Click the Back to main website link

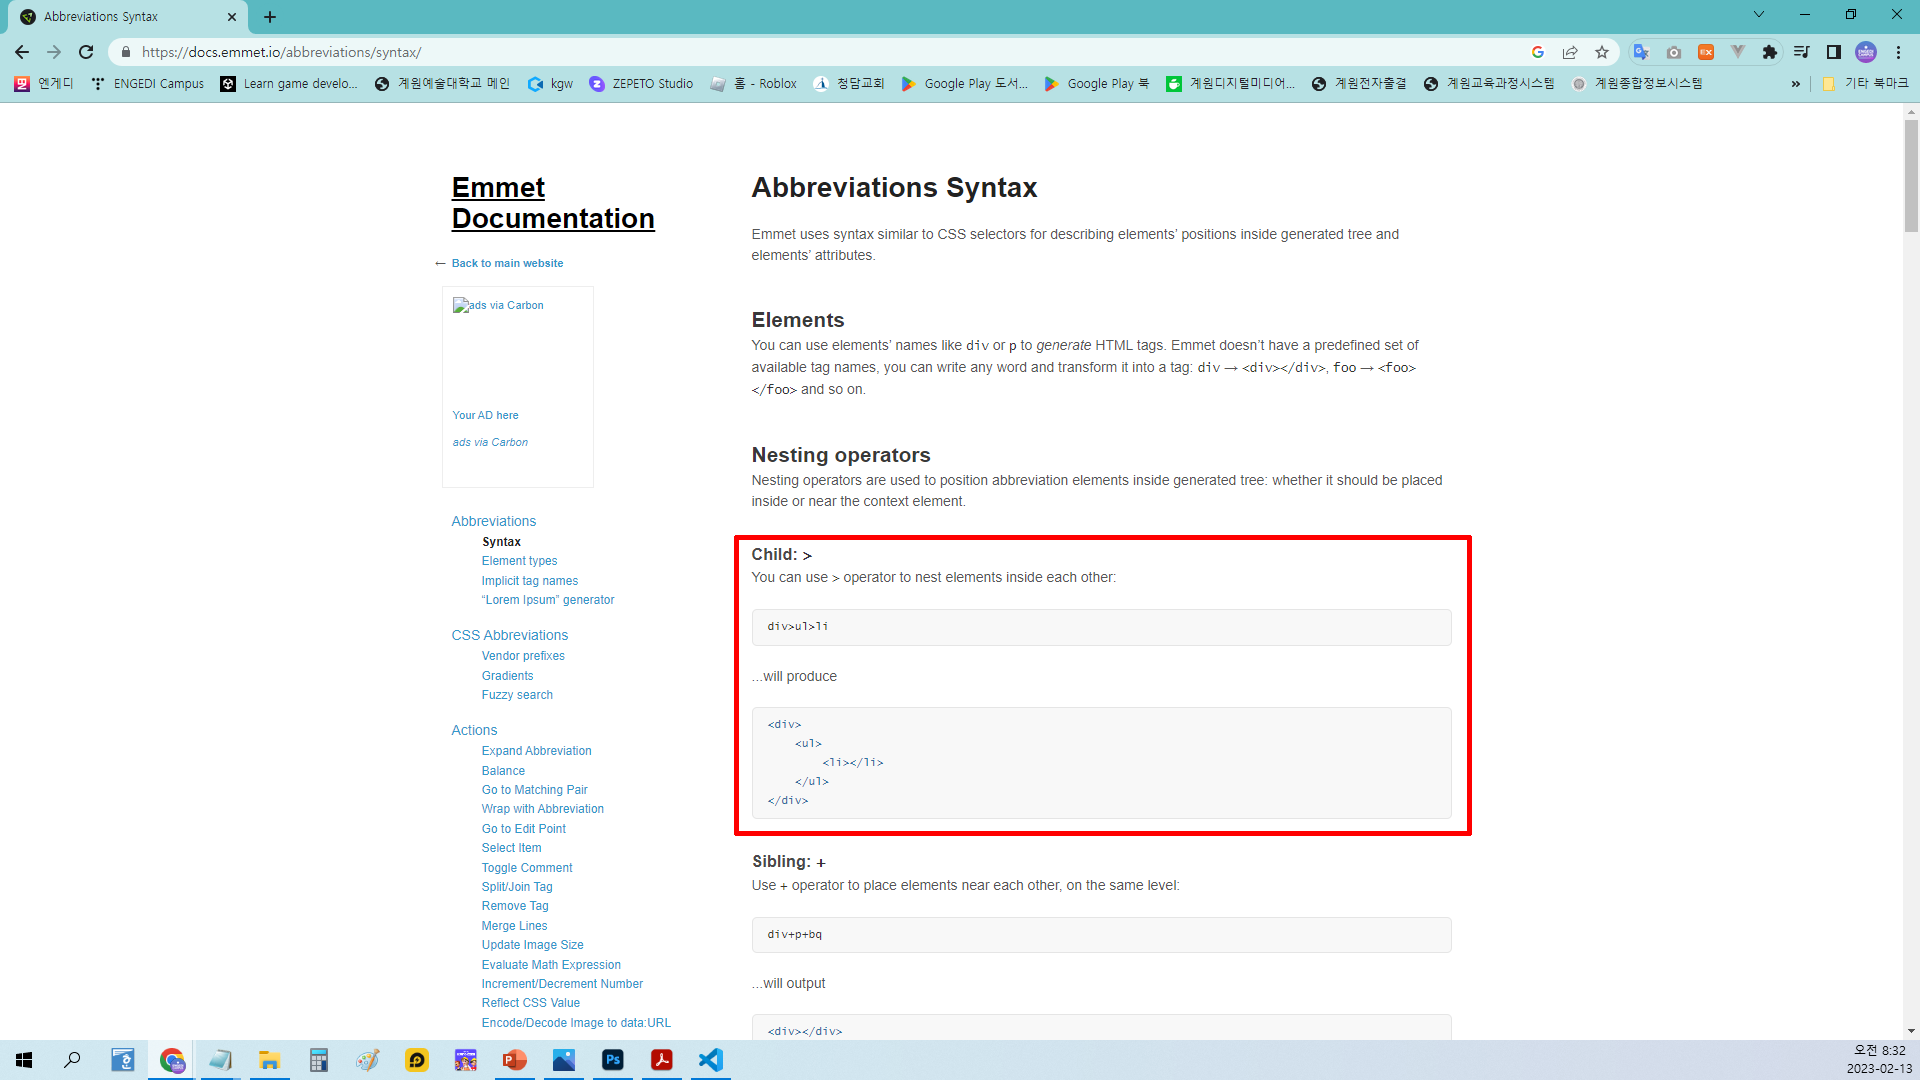tap(507, 263)
